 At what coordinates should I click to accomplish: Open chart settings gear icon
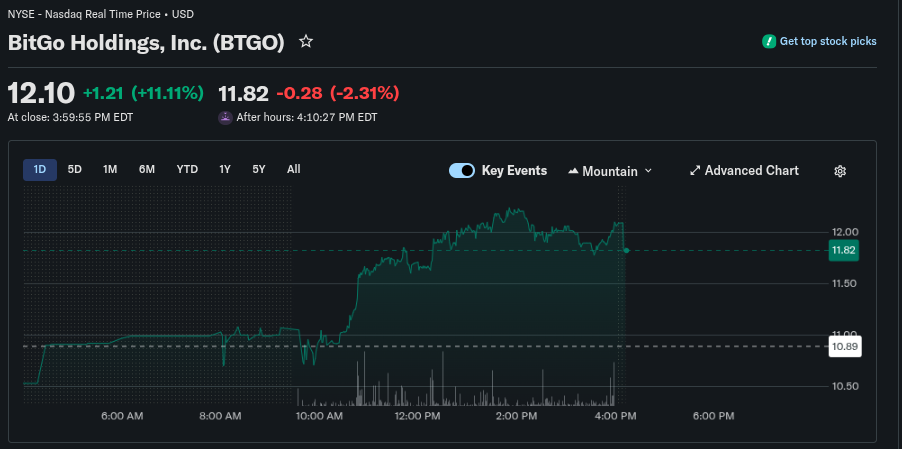coord(840,171)
